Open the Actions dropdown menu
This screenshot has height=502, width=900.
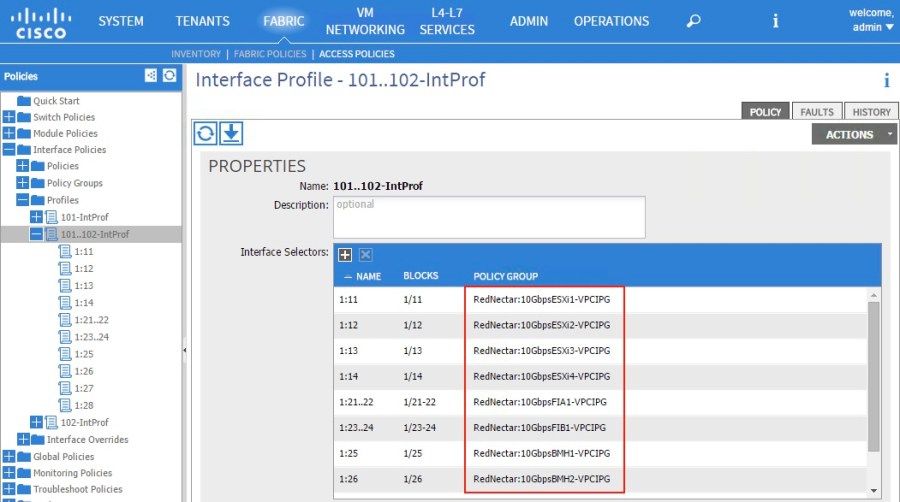tap(853, 135)
